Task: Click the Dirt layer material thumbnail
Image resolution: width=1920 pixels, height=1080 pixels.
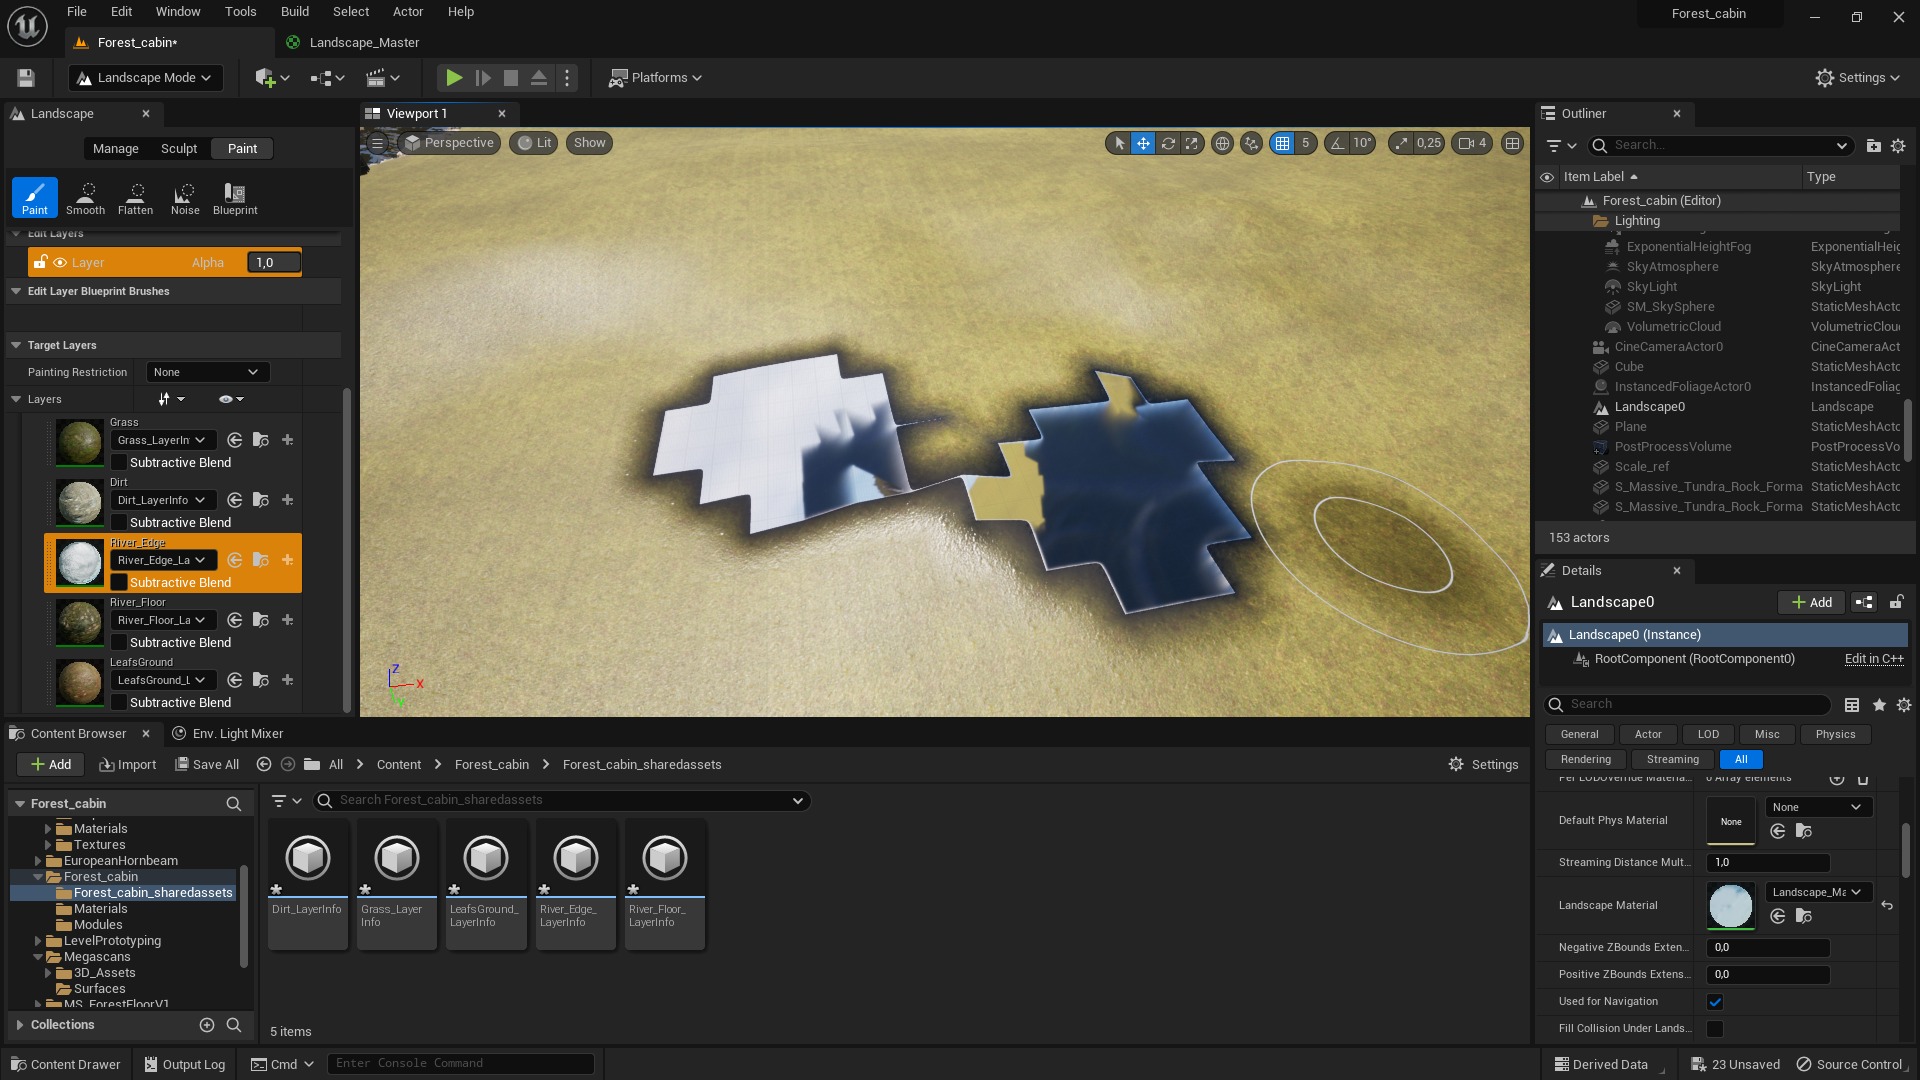Action: tap(79, 502)
